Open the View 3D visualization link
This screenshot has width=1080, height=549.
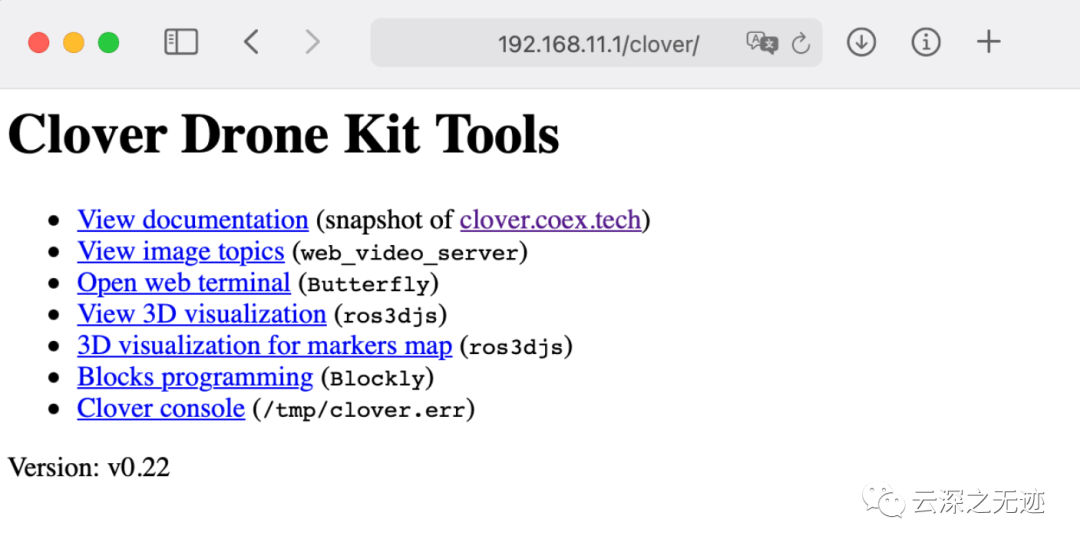(x=201, y=314)
